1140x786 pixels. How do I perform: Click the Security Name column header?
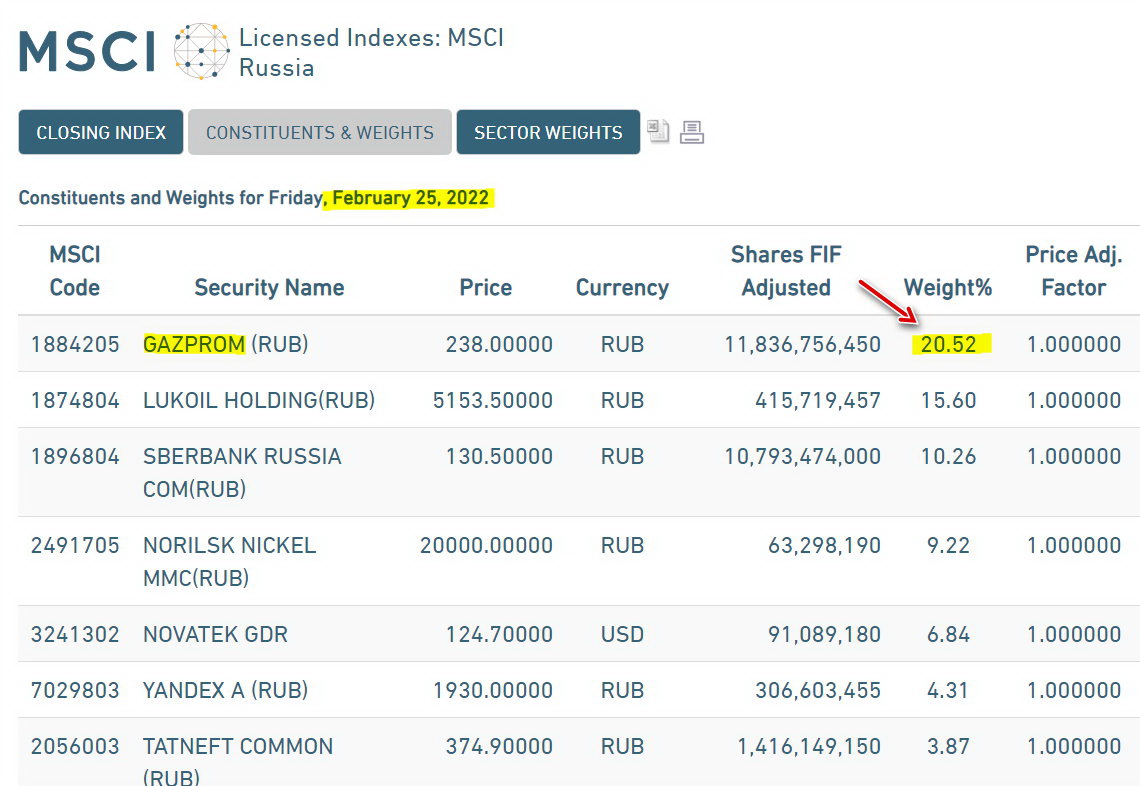[269, 288]
